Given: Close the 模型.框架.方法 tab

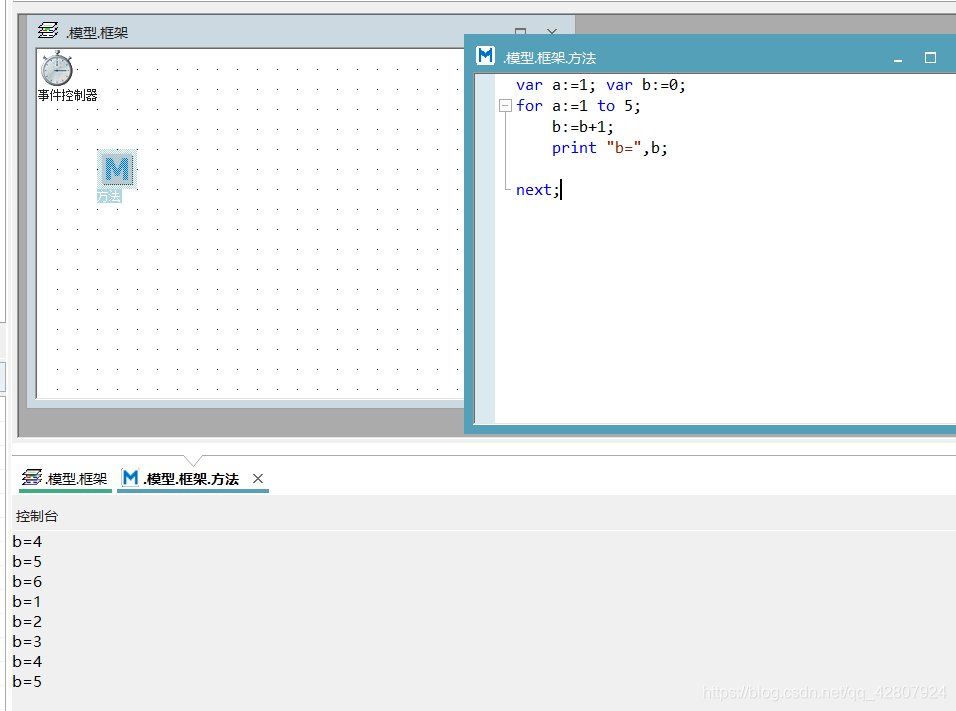Looking at the screenshot, I should tap(257, 478).
